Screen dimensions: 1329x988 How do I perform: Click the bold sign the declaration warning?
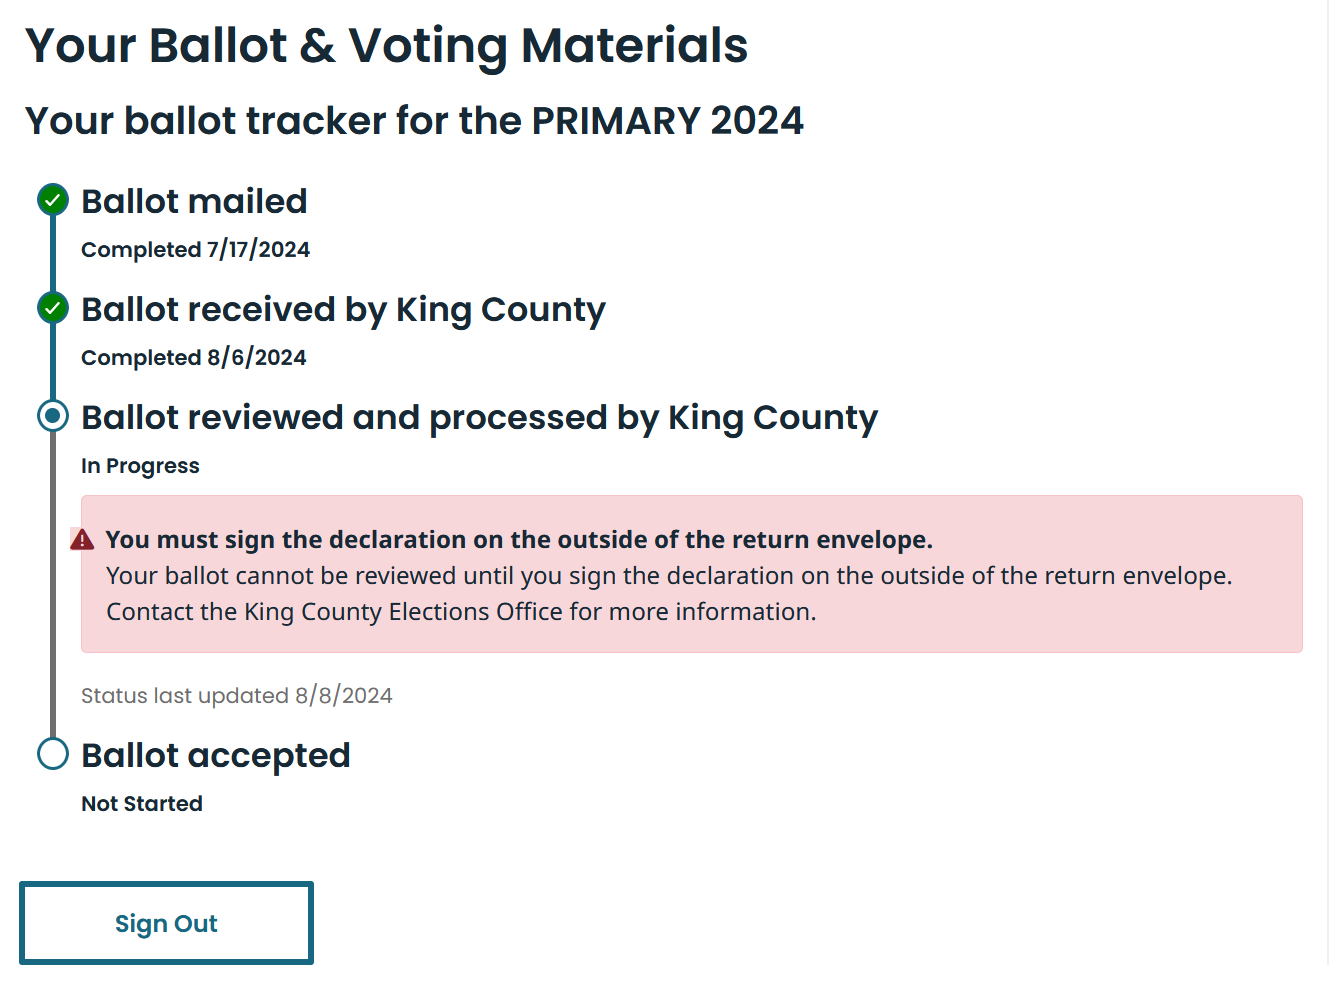coord(519,540)
